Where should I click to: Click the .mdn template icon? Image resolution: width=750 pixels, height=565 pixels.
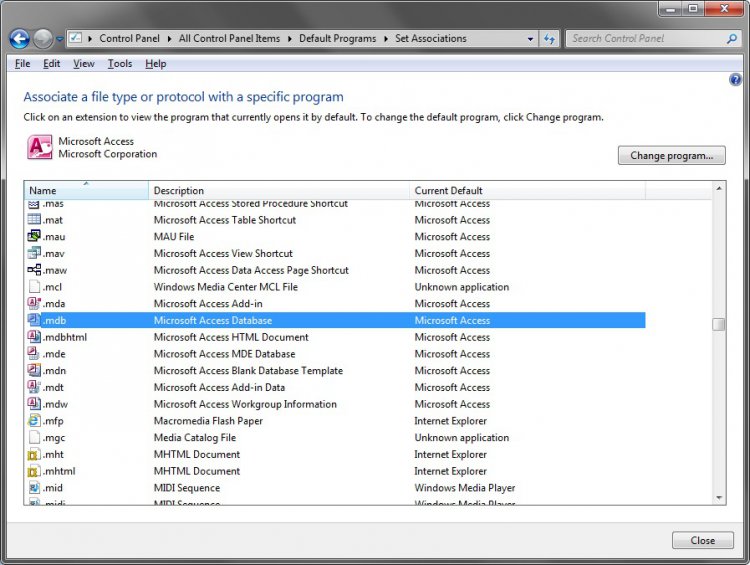(x=34, y=370)
